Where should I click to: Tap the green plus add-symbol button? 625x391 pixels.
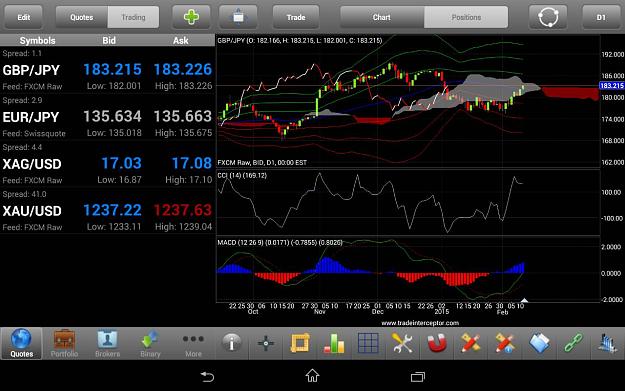191,17
